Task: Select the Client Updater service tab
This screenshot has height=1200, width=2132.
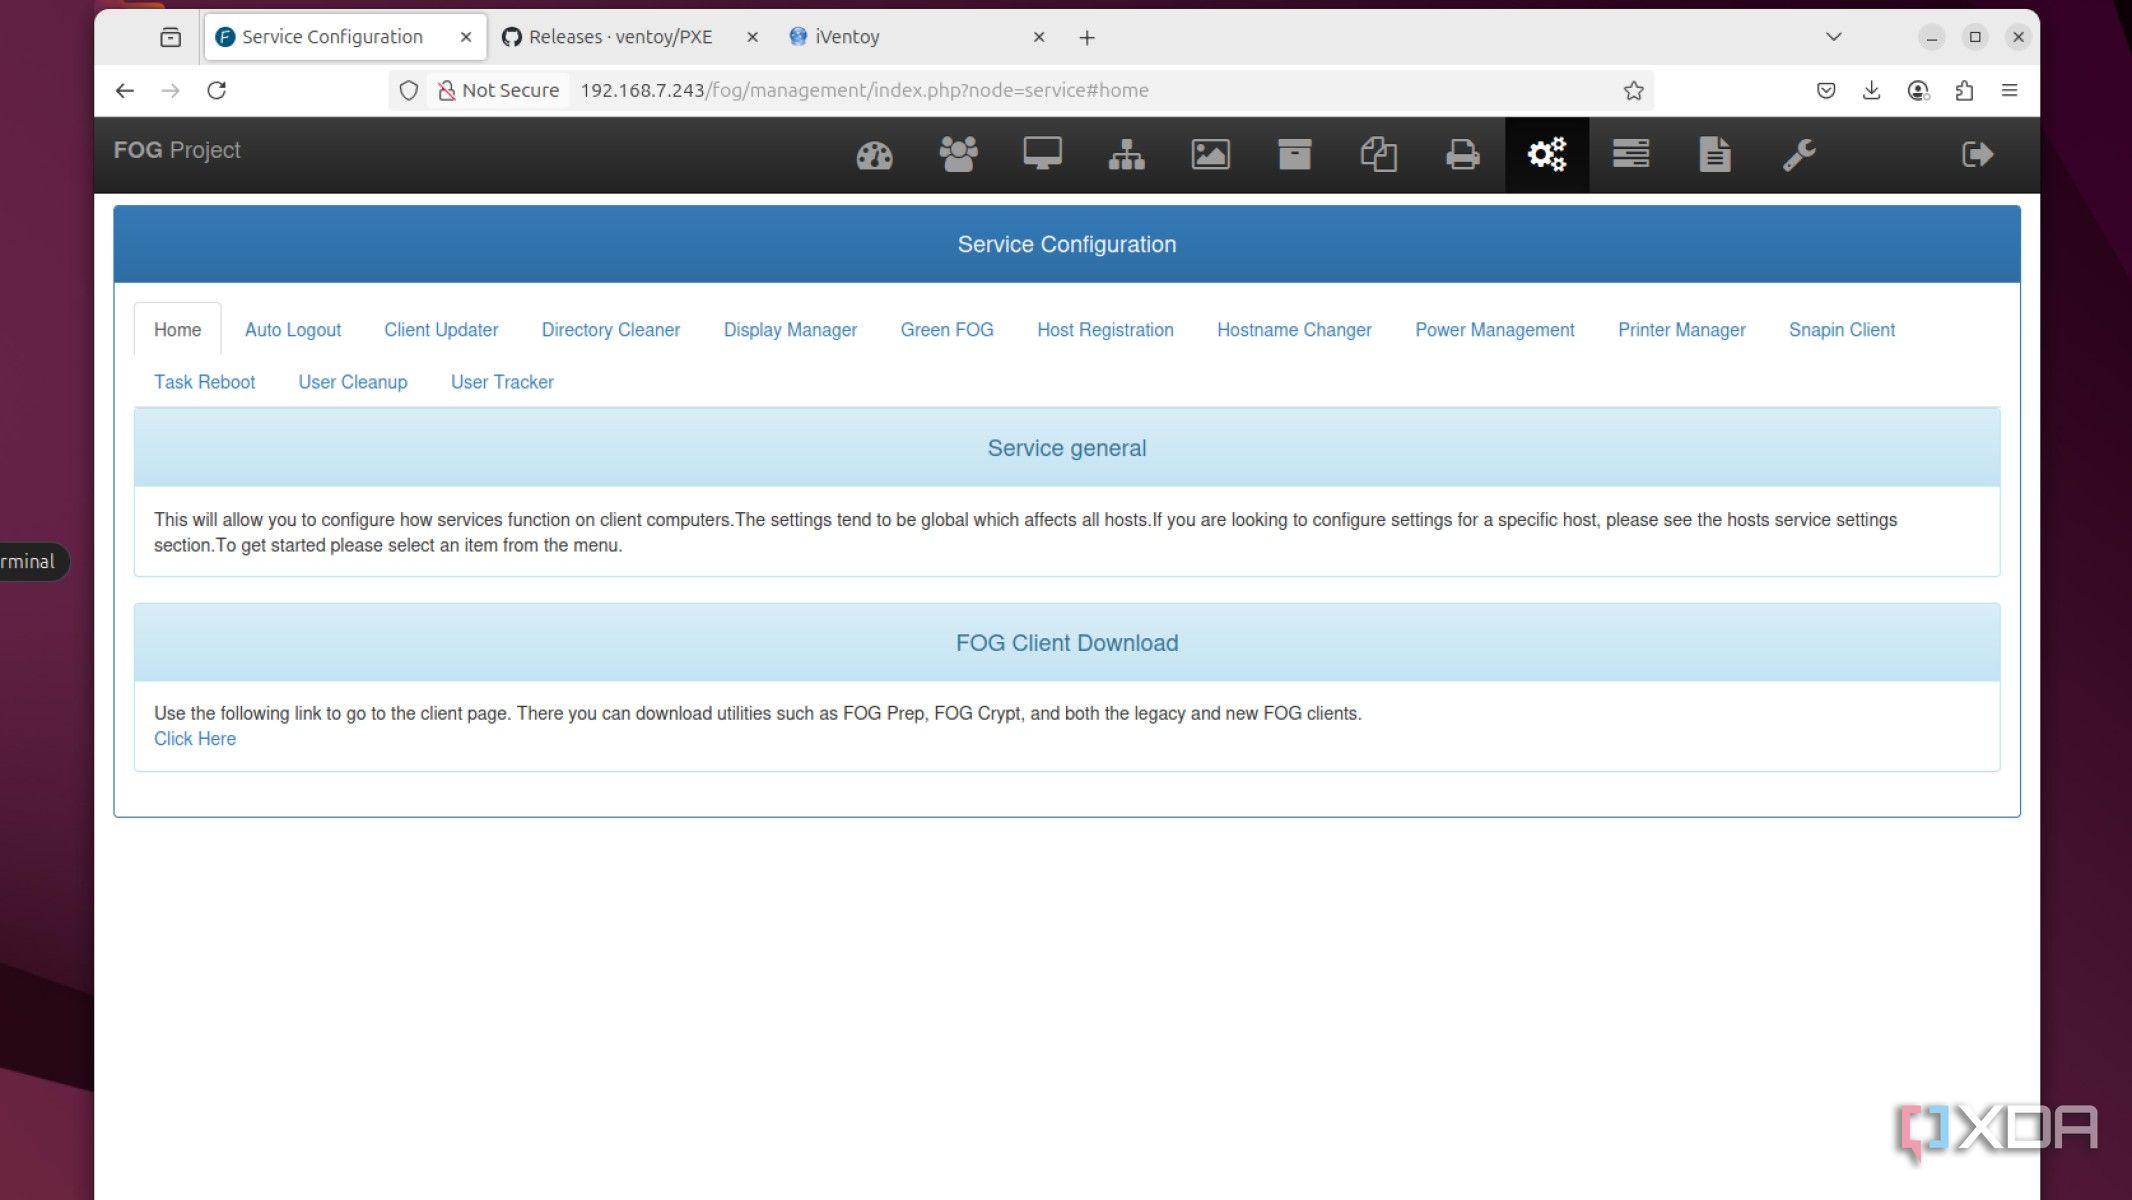Action: (x=441, y=330)
